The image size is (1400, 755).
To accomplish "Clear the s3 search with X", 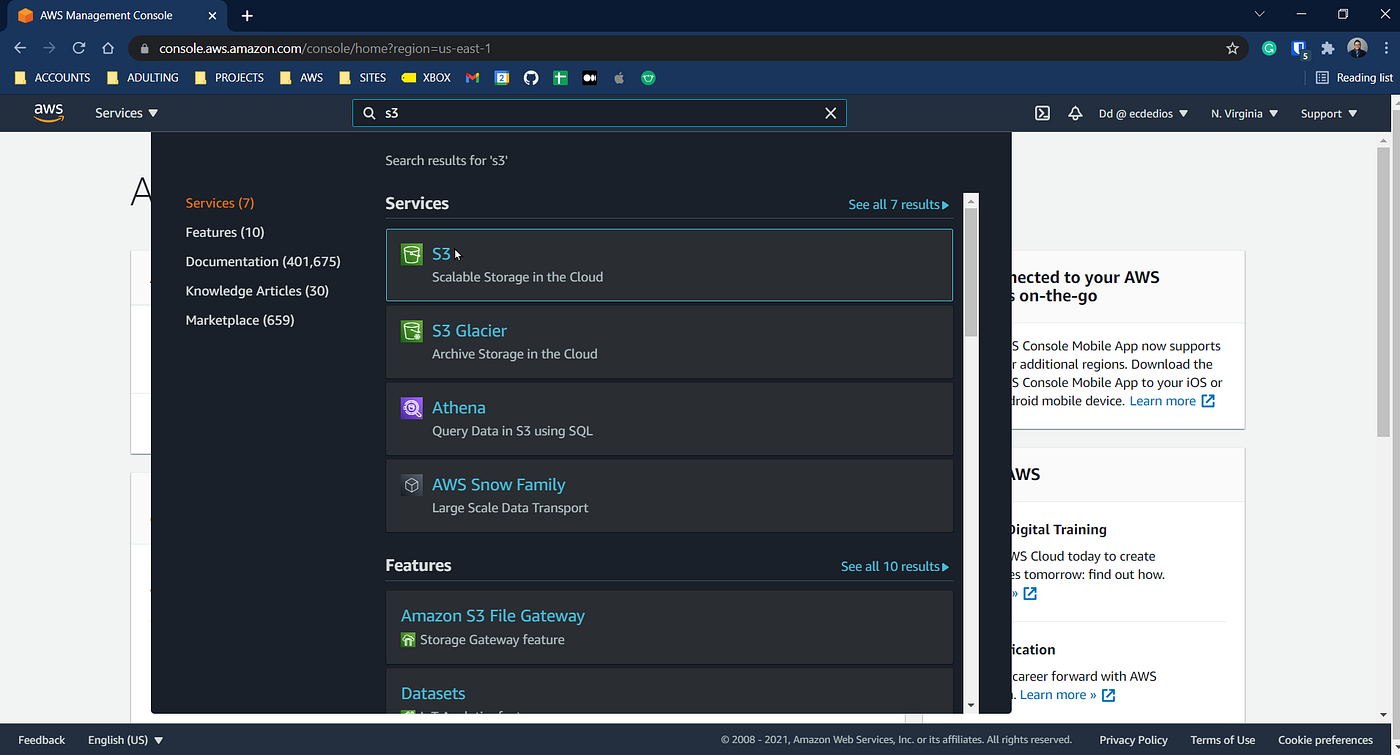I will click(830, 113).
